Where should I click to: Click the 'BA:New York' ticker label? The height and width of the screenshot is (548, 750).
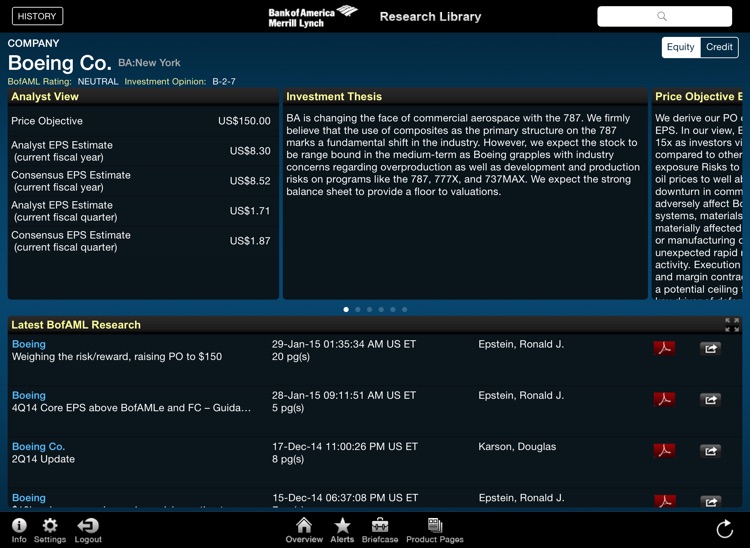149,63
